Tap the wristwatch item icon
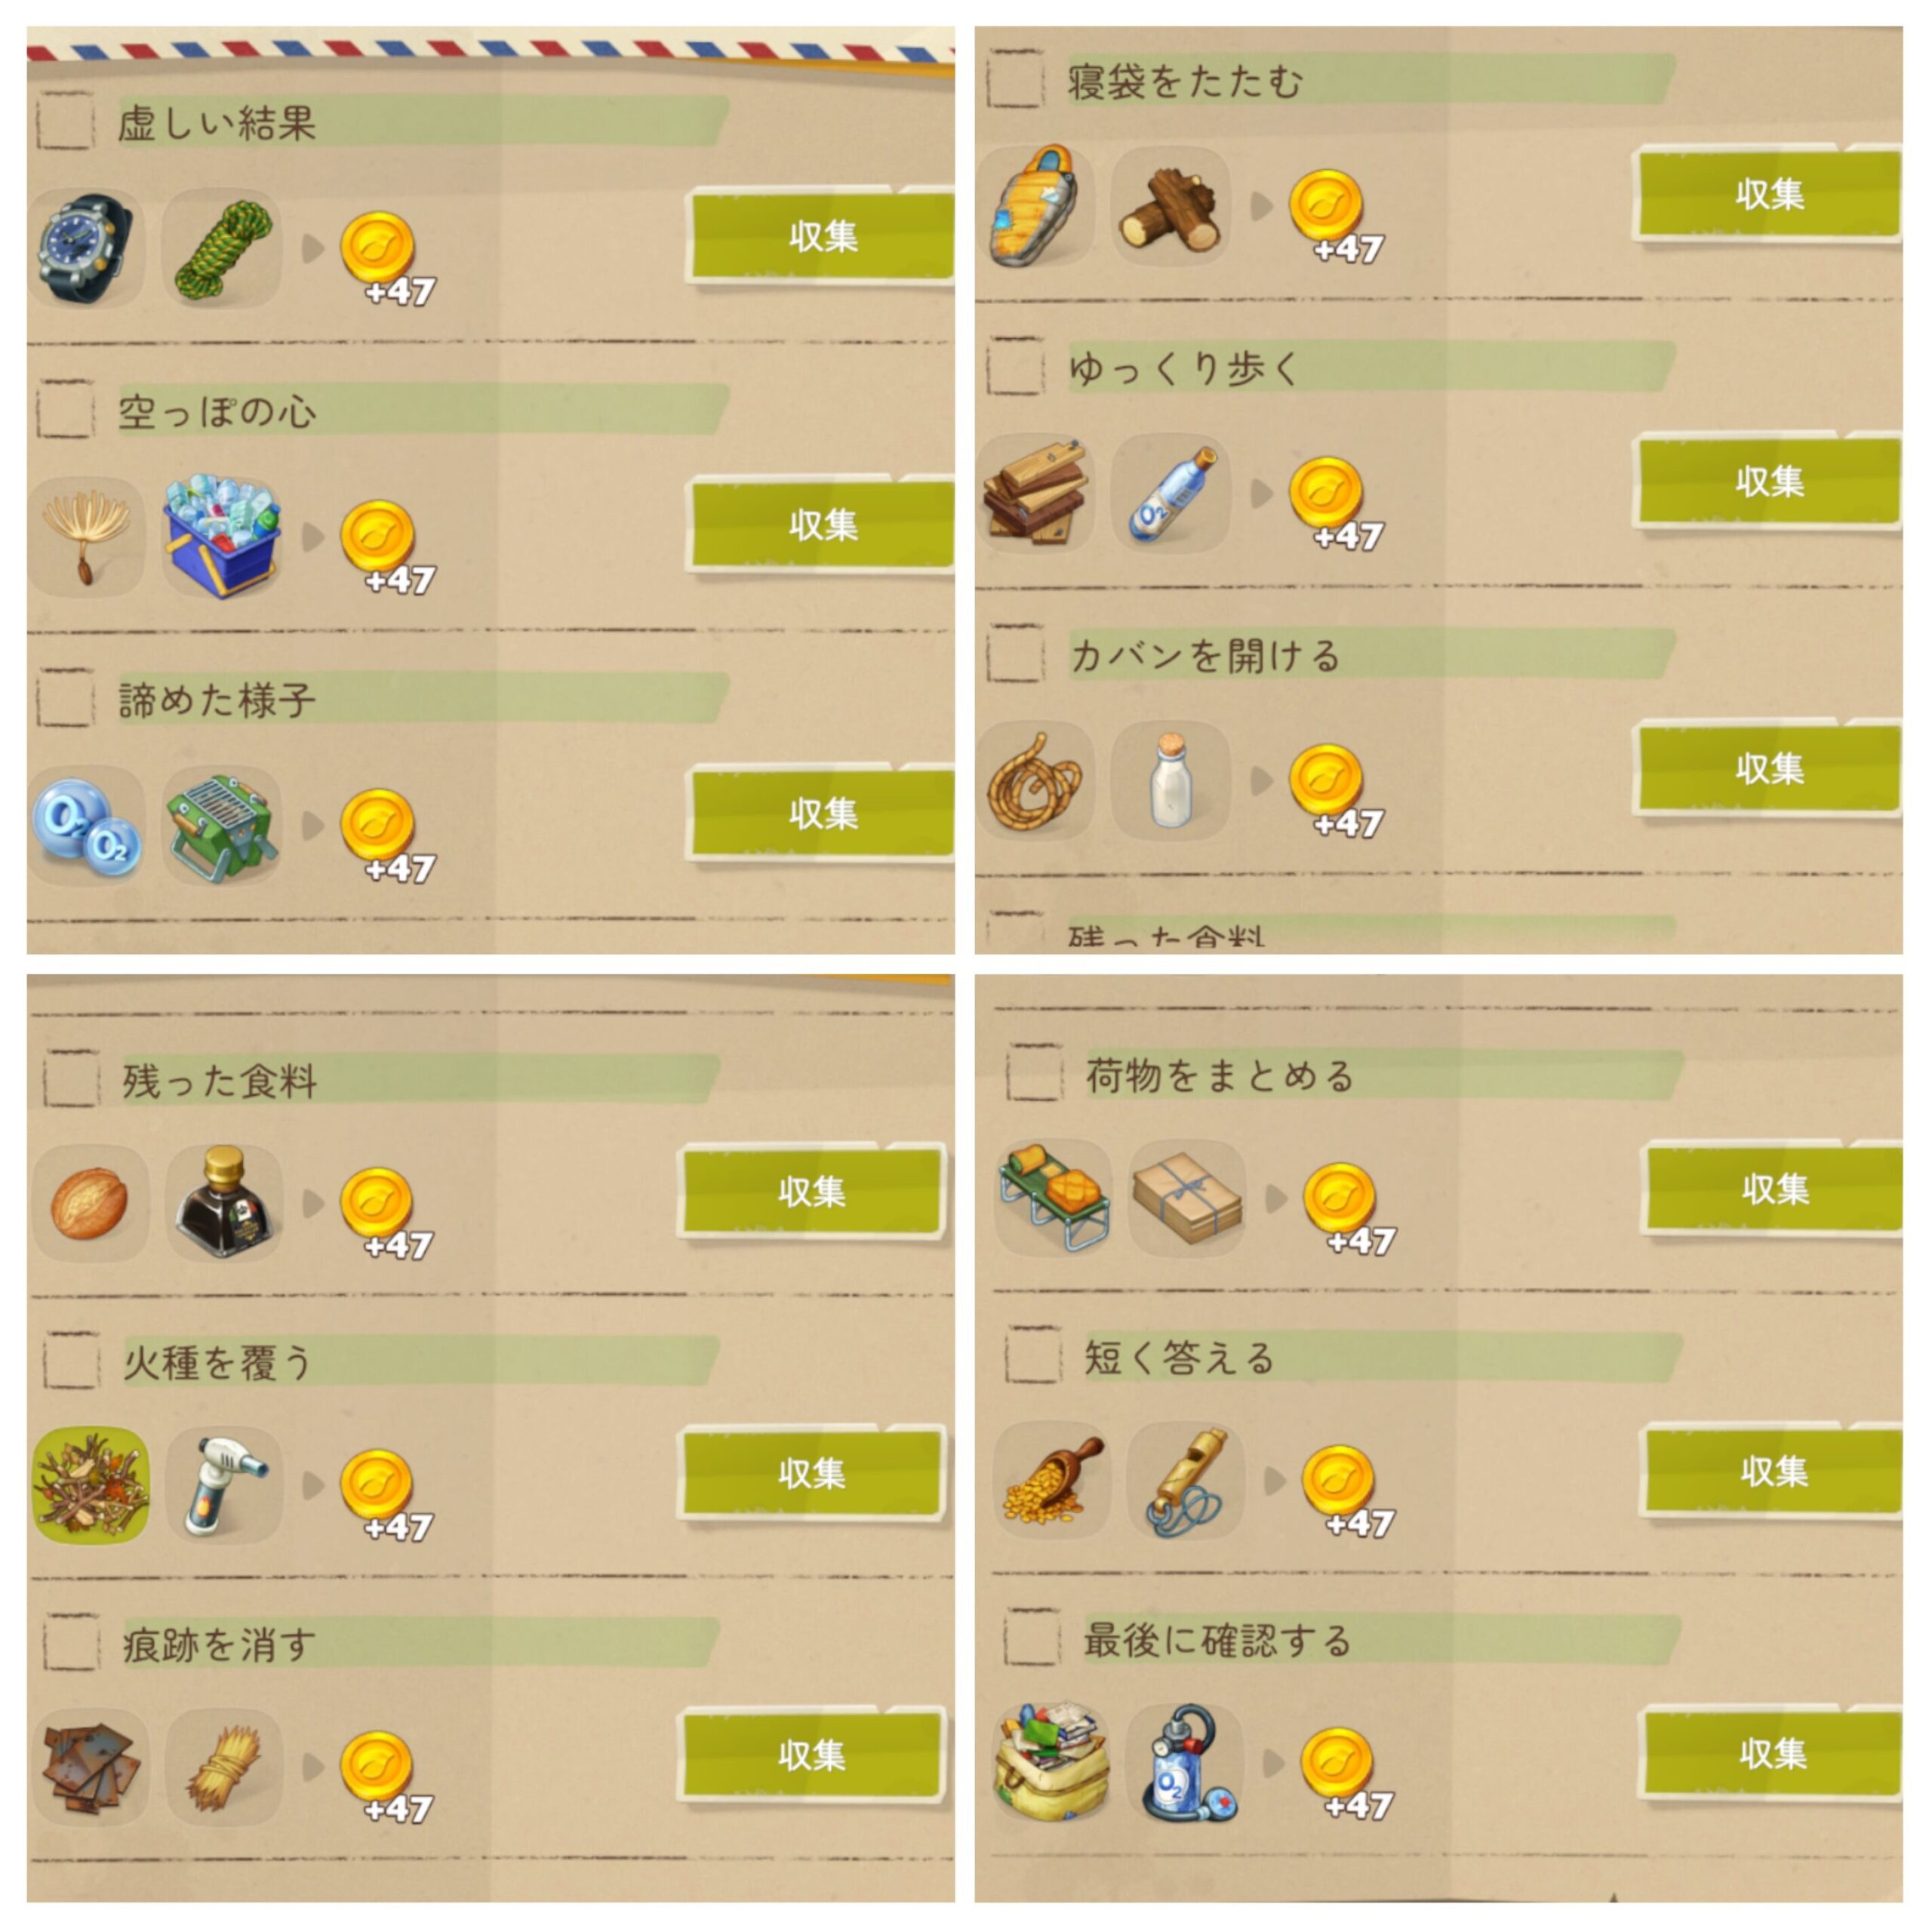1932x1932 pixels. 86,248
